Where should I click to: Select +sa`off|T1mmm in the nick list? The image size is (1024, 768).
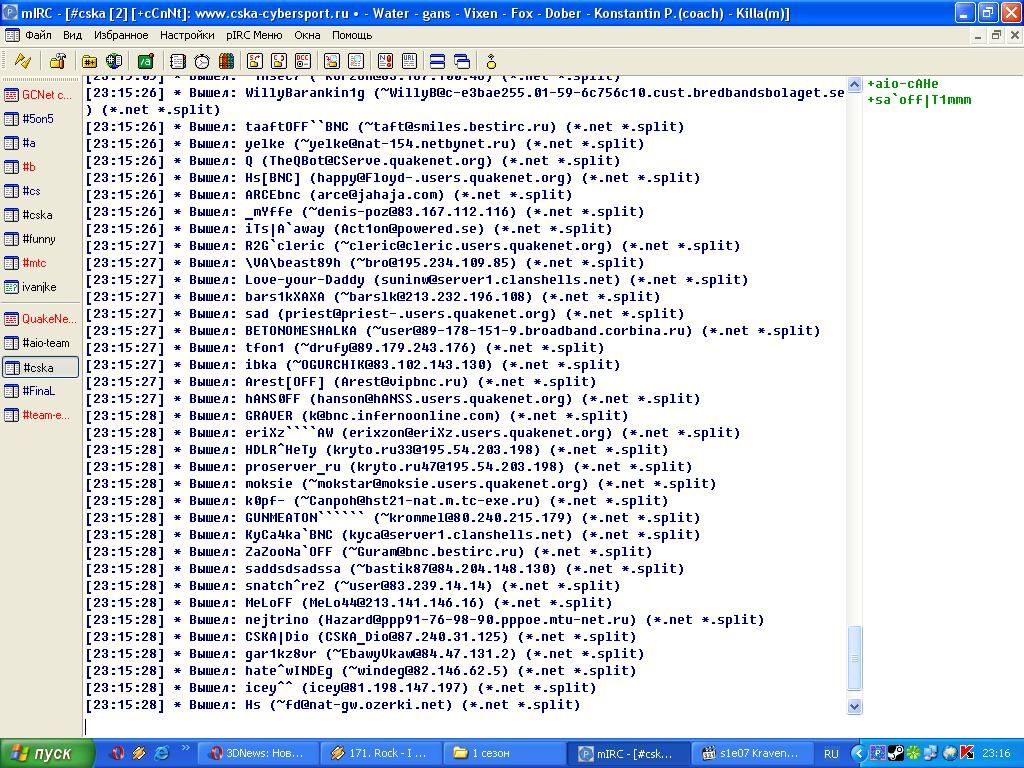[919, 100]
